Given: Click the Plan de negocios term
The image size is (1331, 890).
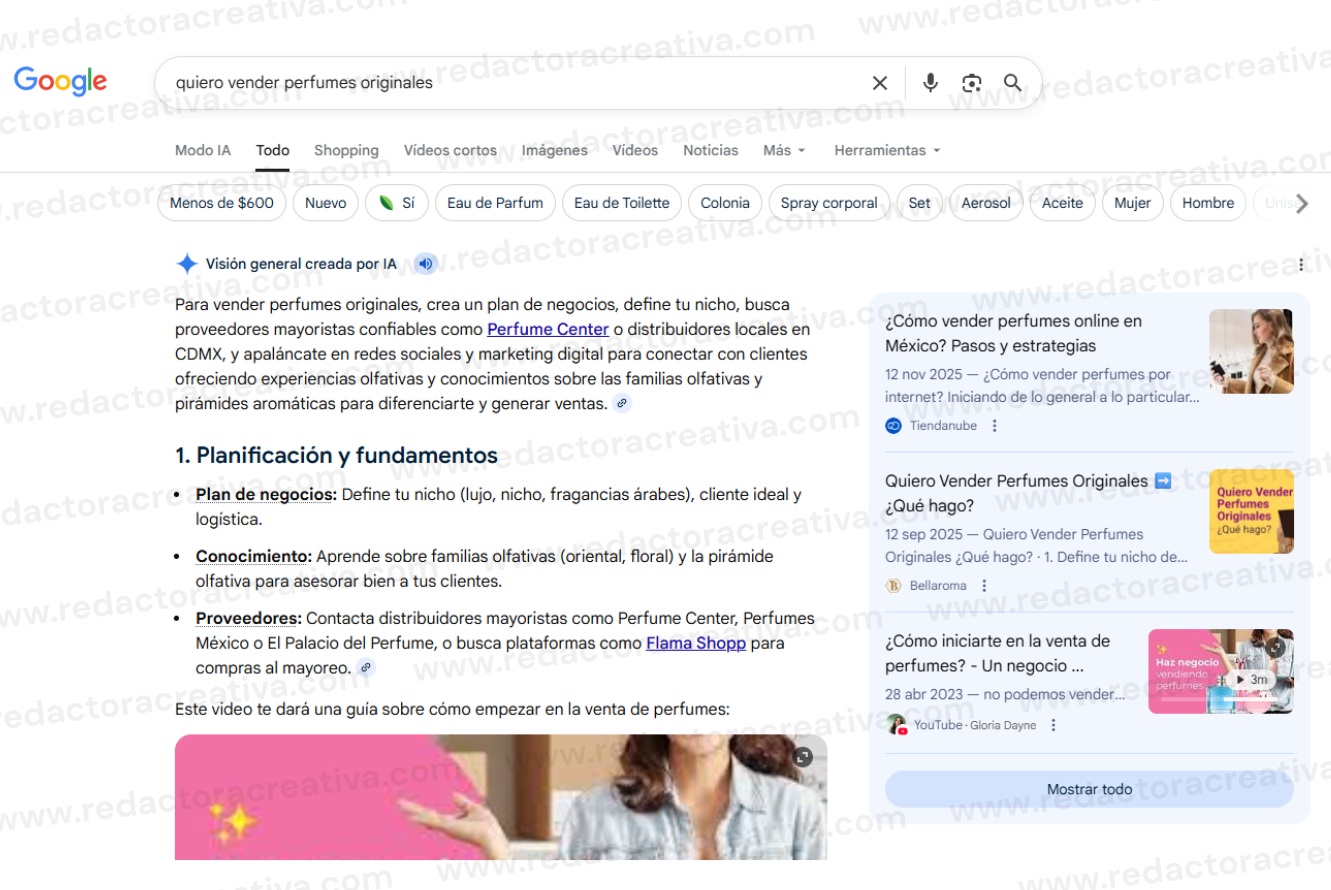Looking at the screenshot, I should [266, 494].
